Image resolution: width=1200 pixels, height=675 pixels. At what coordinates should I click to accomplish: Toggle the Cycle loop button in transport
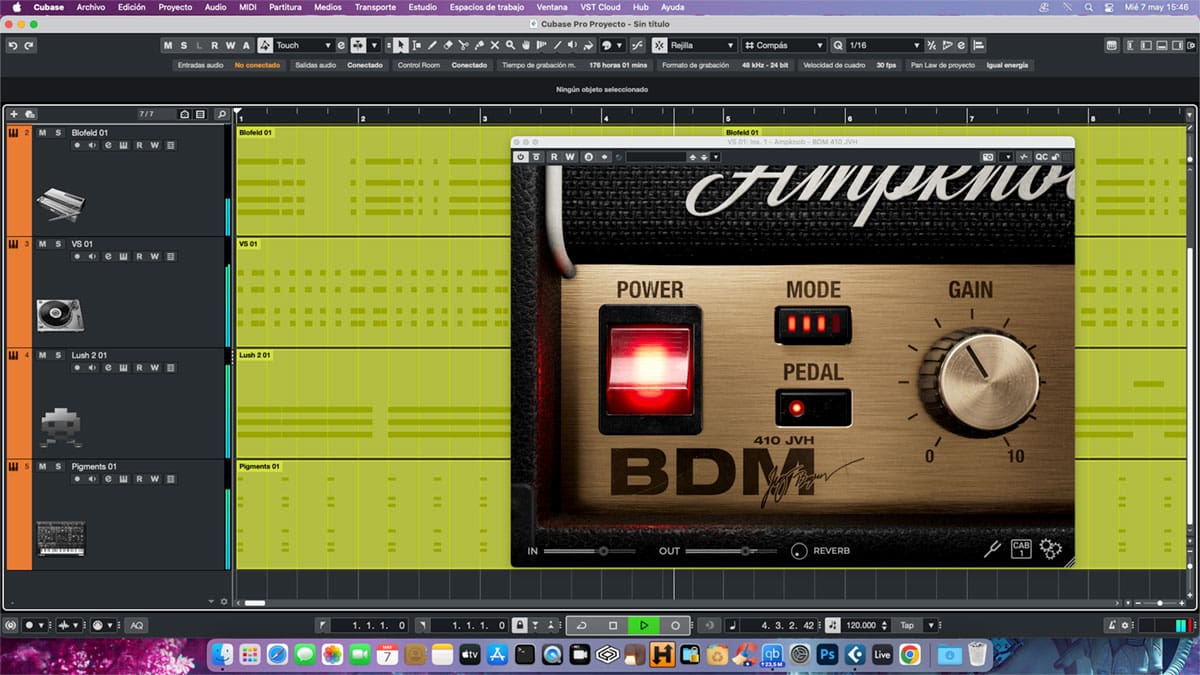click(x=582, y=625)
